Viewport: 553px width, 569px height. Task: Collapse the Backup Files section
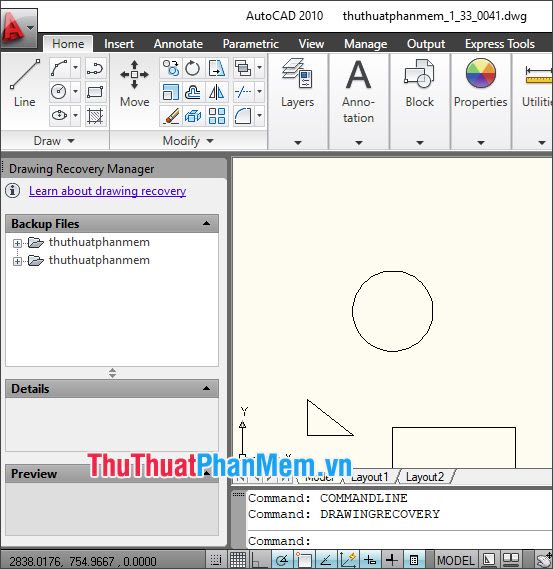point(206,223)
